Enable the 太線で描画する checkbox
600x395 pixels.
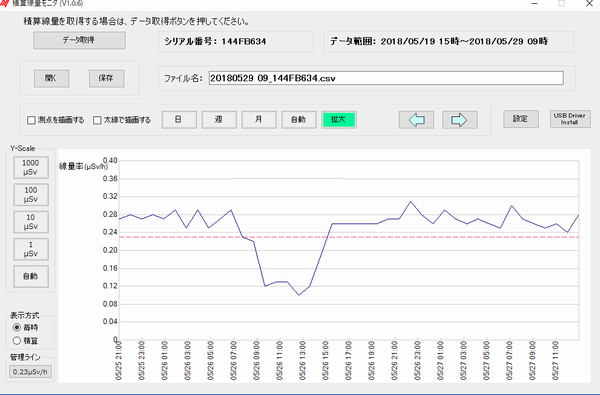point(97,120)
